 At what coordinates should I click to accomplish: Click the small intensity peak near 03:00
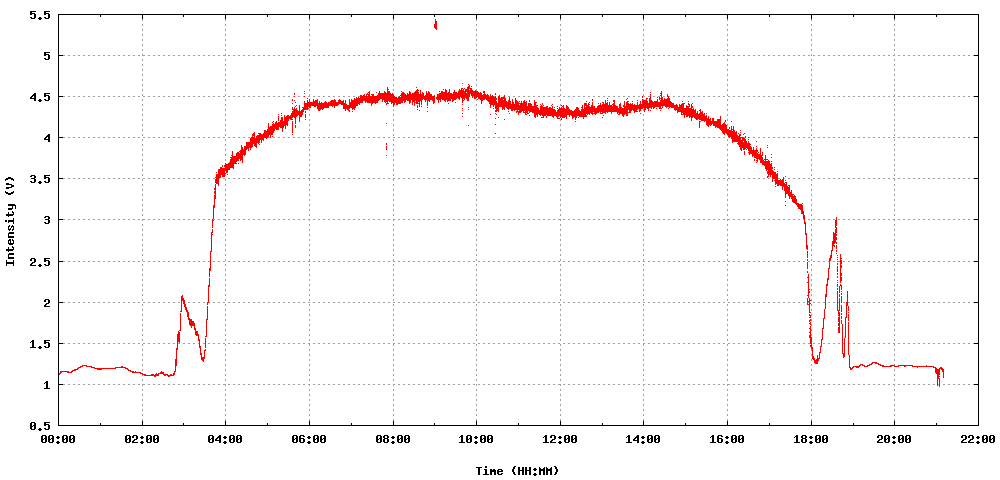(x=182, y=296)
